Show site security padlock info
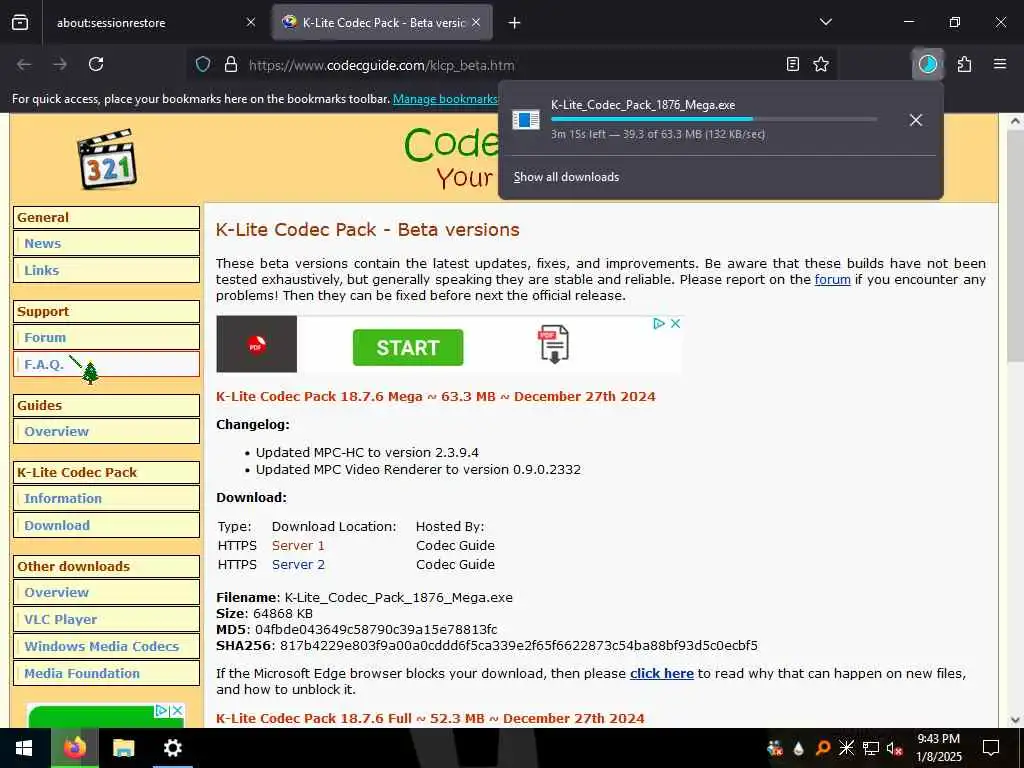This screenshot has height=768, width=1024. click(x=231, y=65)
